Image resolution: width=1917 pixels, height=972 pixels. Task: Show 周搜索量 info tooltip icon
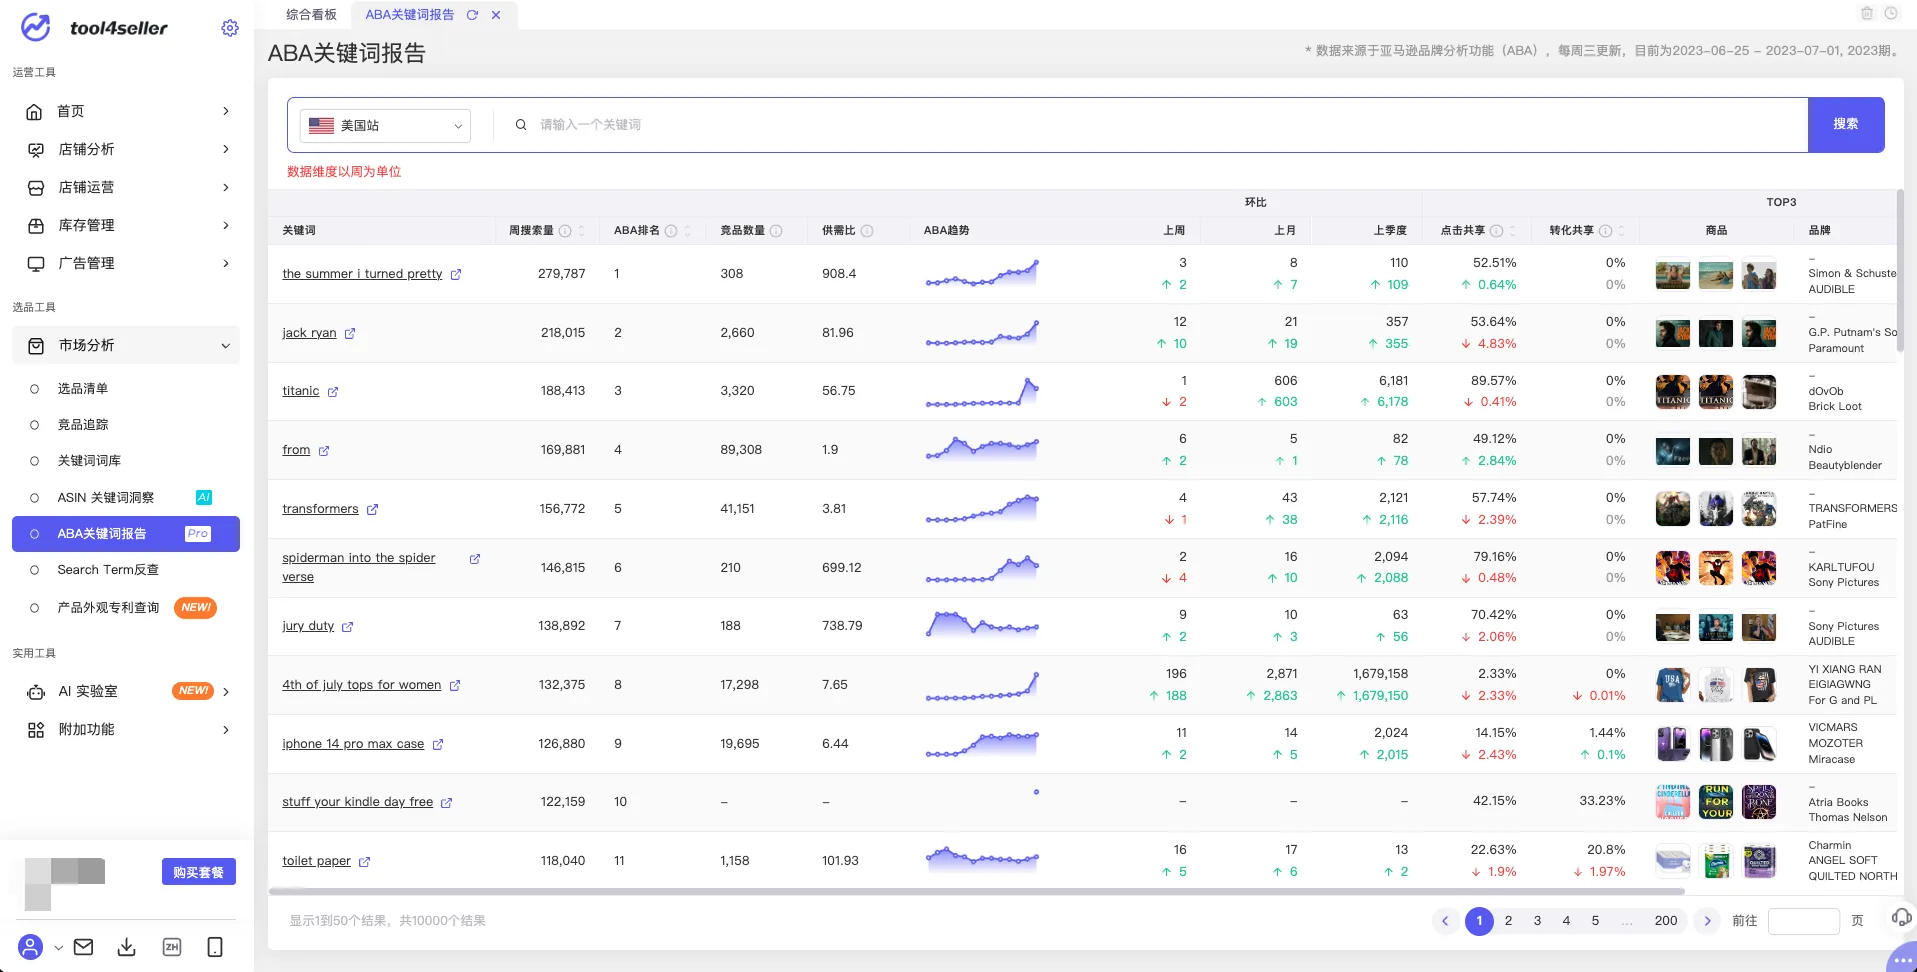click(x=565, y=231)
